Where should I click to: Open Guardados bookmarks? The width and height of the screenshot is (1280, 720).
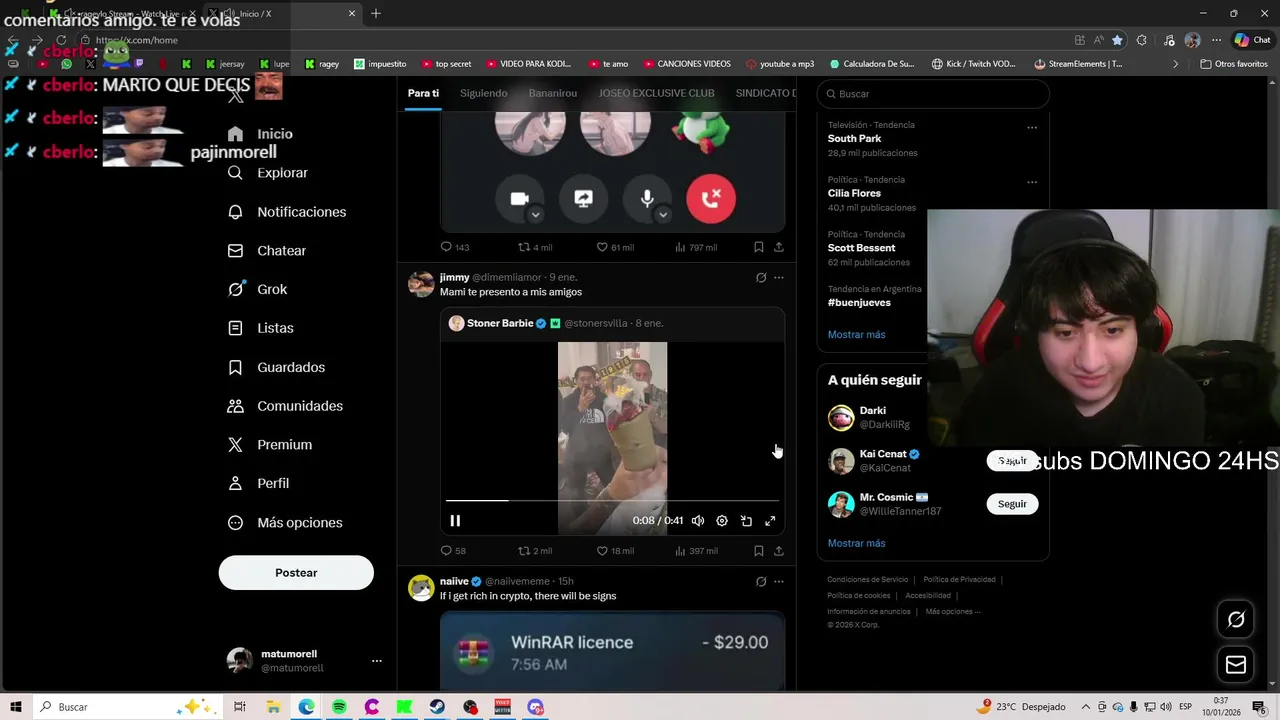(x=276, y=367)
